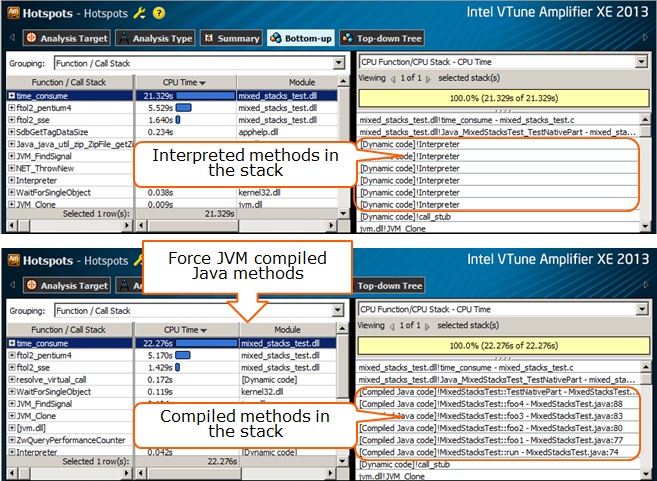Click left arrow of bottom function column scrollbar

12,473
